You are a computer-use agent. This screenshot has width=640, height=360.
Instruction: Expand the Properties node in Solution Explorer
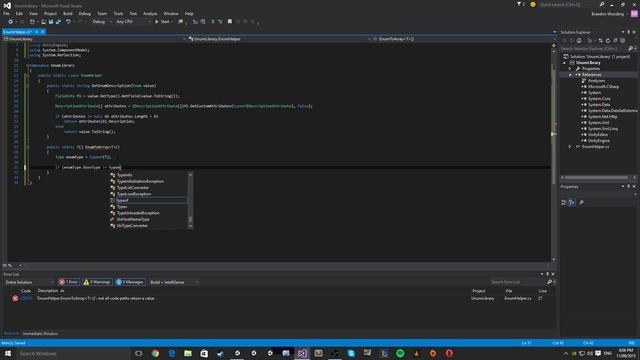coord(570,69)
